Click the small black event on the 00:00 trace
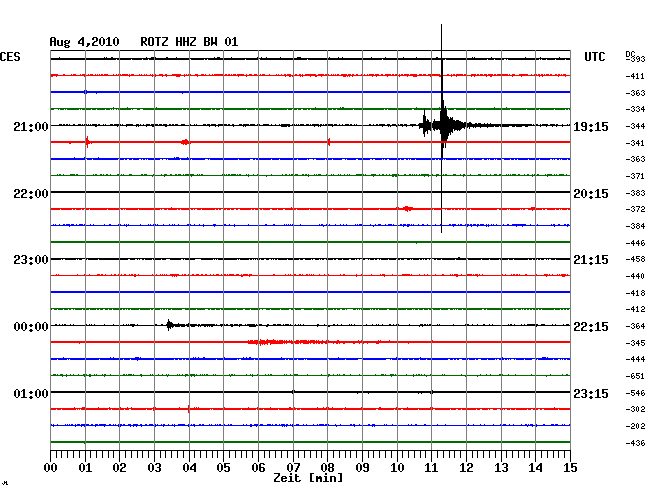 coord(169,325)
